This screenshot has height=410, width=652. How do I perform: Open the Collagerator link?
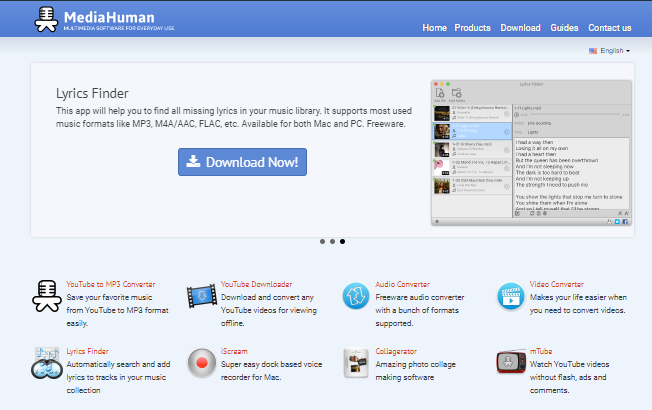396,351
